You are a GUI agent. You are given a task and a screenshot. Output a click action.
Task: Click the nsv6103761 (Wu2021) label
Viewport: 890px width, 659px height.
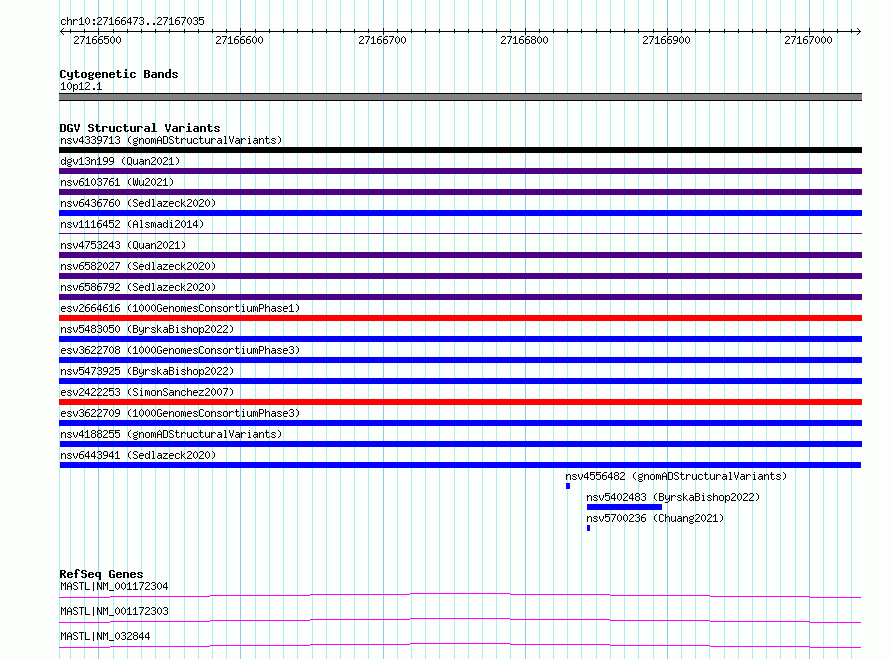[x=117, y=182]
